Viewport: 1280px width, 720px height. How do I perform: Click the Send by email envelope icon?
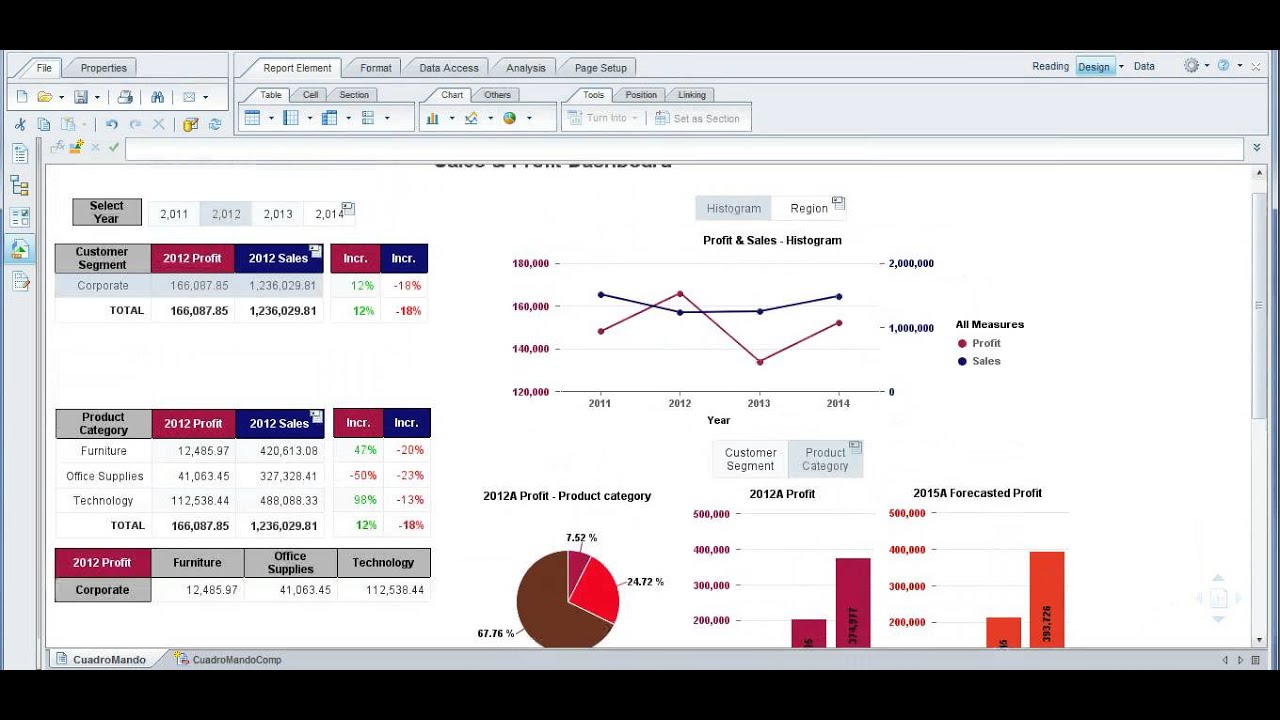(x=189, y=97)
